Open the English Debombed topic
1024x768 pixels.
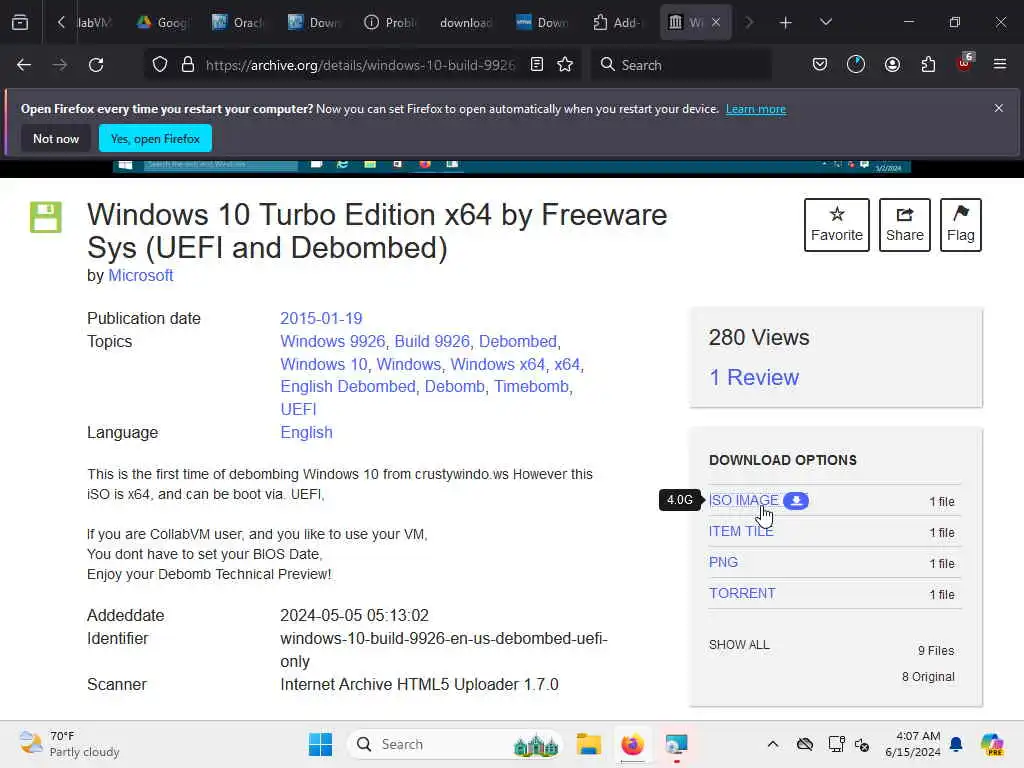point(348,387)
